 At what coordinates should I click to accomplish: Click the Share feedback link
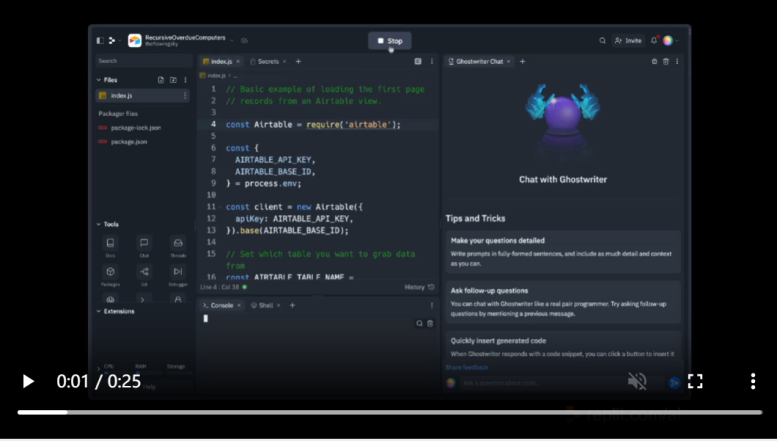pyautogui.click(x=467, y=368)
